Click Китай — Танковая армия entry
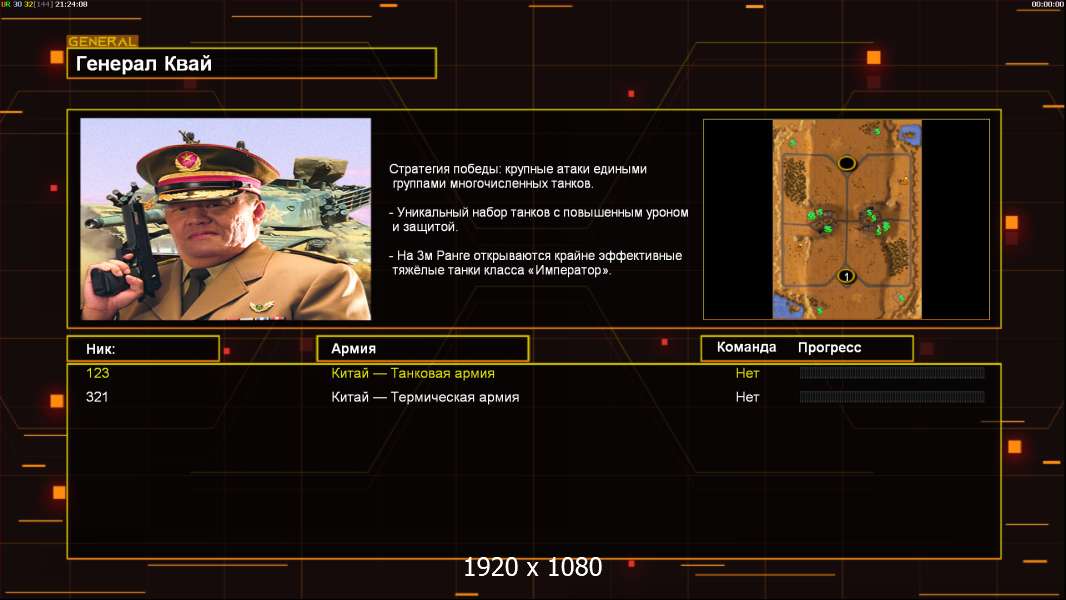 pyautogui.click(x=412, y=374)
